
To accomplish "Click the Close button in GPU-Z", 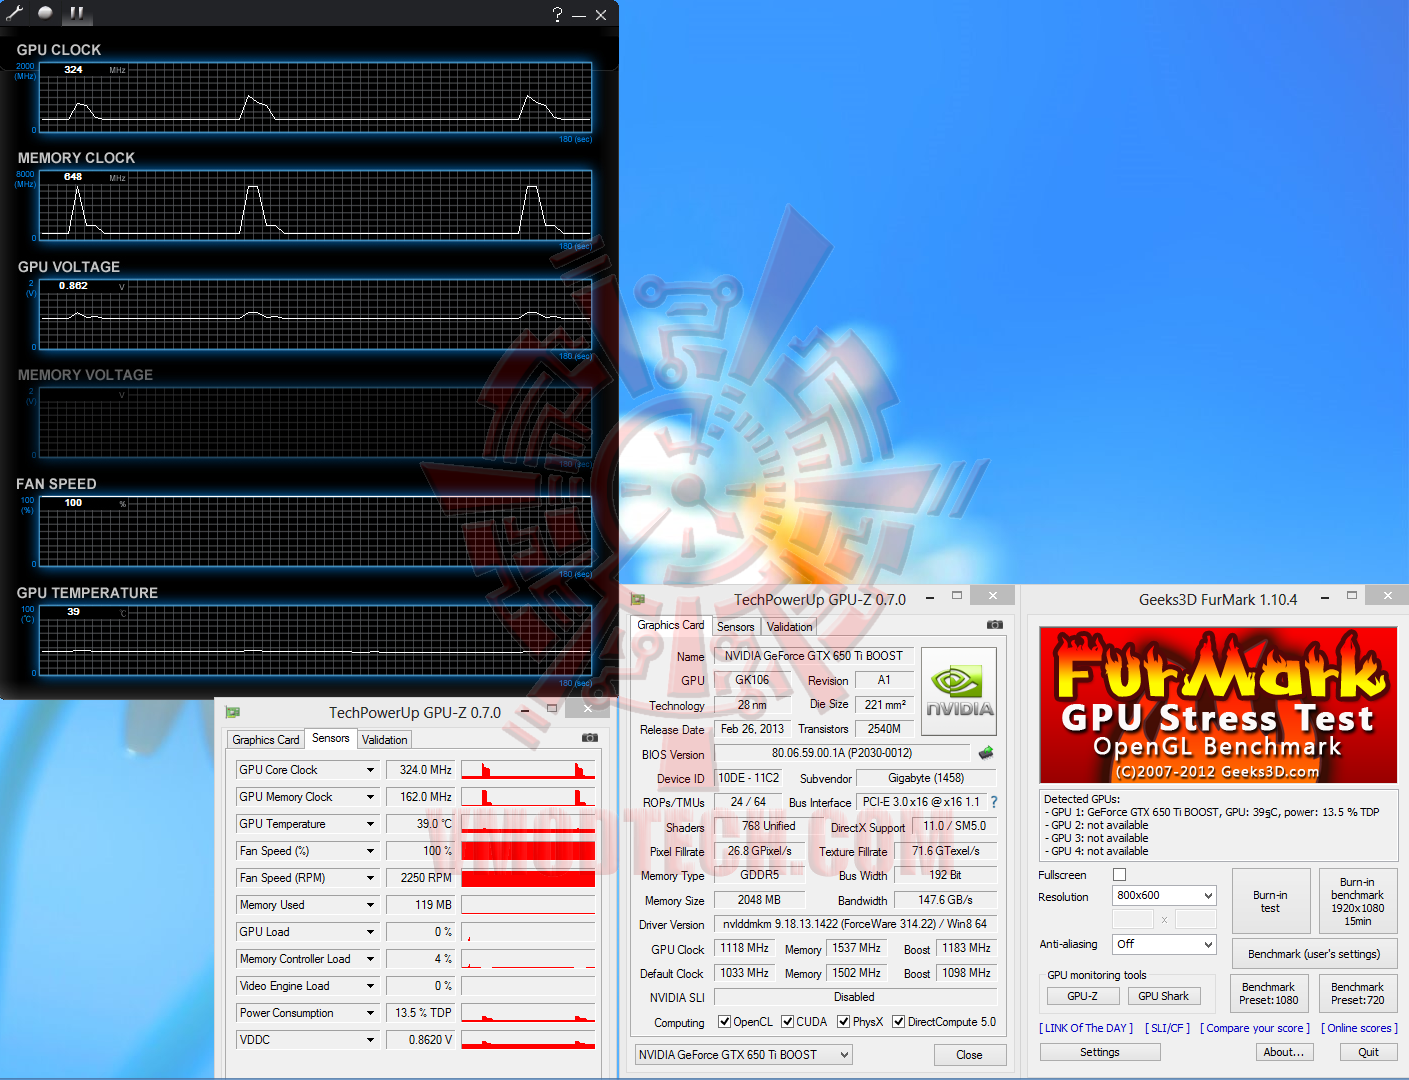I will pyautogui.click(x=969, y=1055).
